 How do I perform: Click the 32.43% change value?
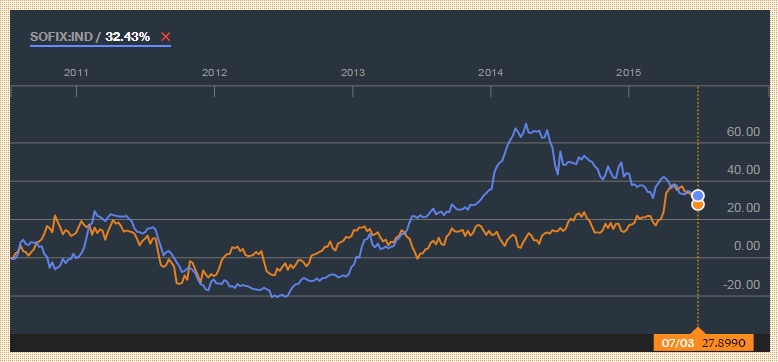[x=128, y=37]
